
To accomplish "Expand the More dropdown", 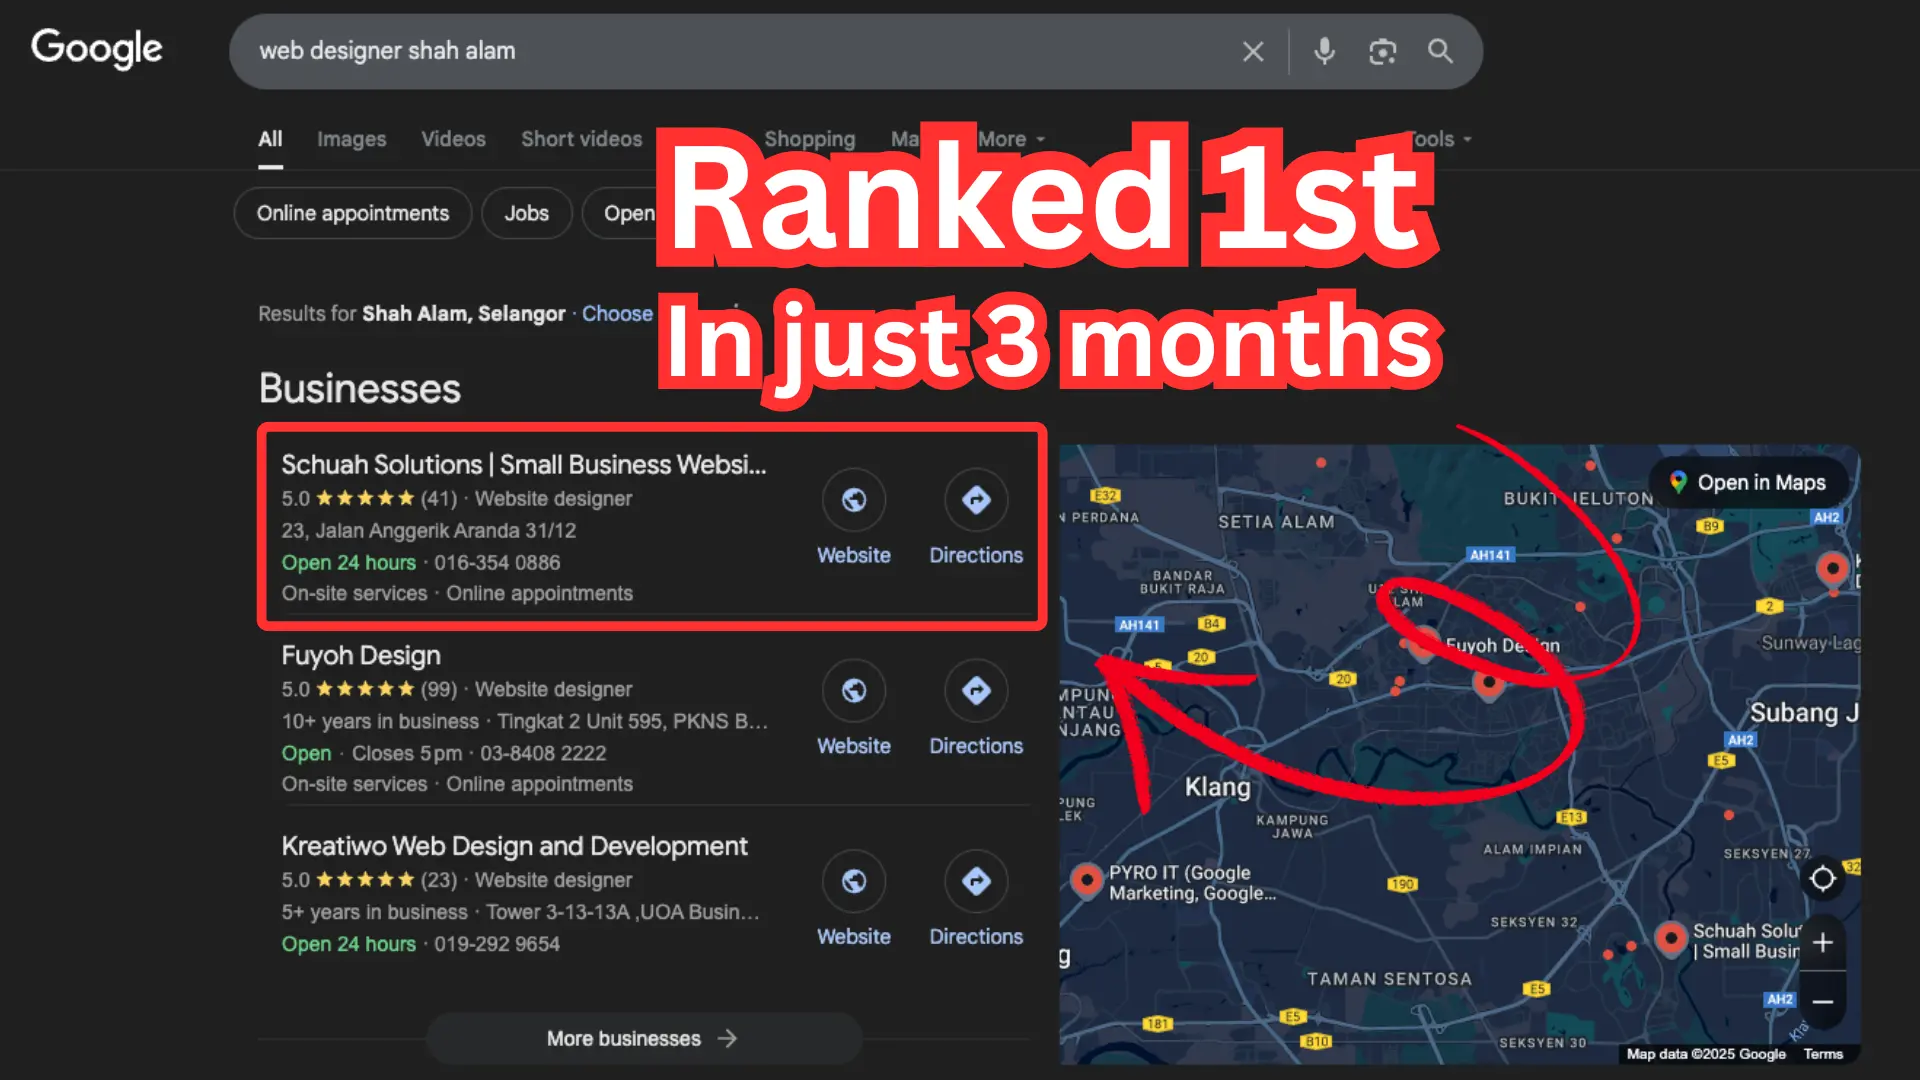I will tap(1011, 139).
